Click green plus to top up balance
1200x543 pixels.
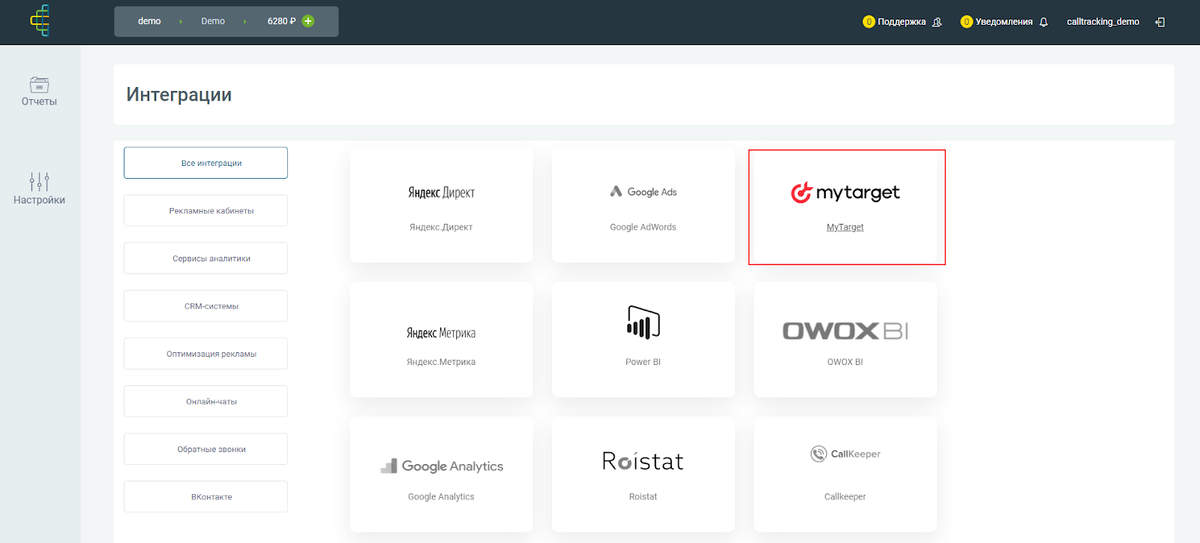(x=308, y=21)
